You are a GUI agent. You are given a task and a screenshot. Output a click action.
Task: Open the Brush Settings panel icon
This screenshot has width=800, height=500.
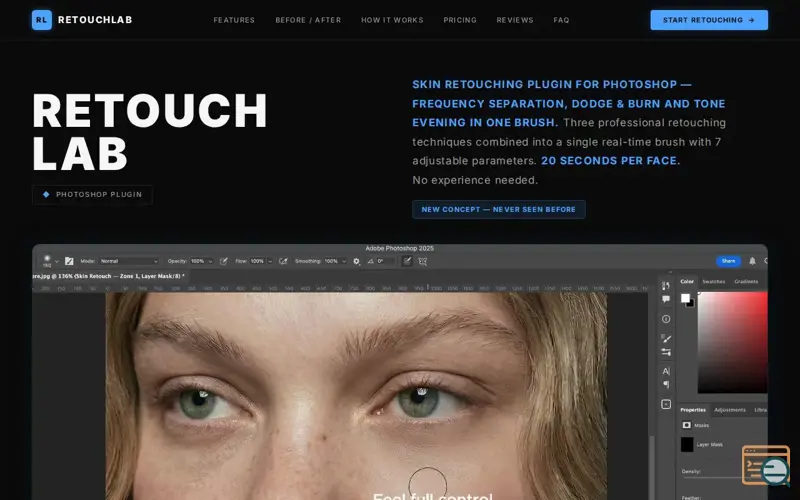coord(666,338)
